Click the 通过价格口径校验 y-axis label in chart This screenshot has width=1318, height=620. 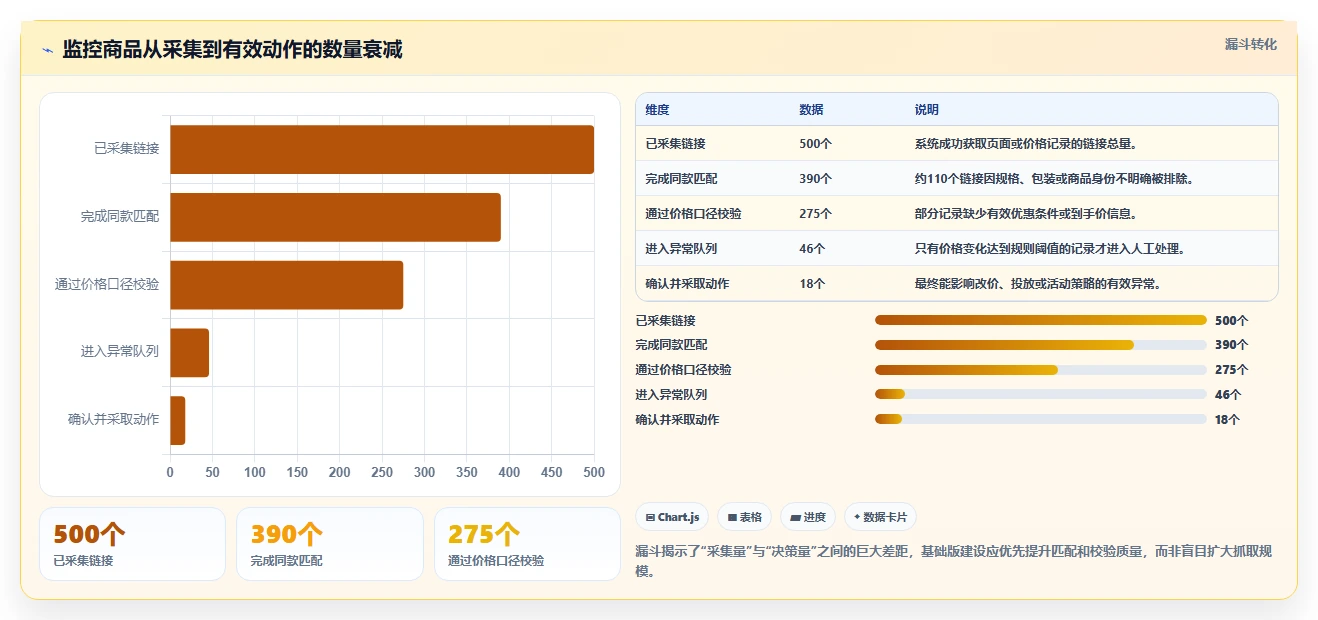point(107,285)
